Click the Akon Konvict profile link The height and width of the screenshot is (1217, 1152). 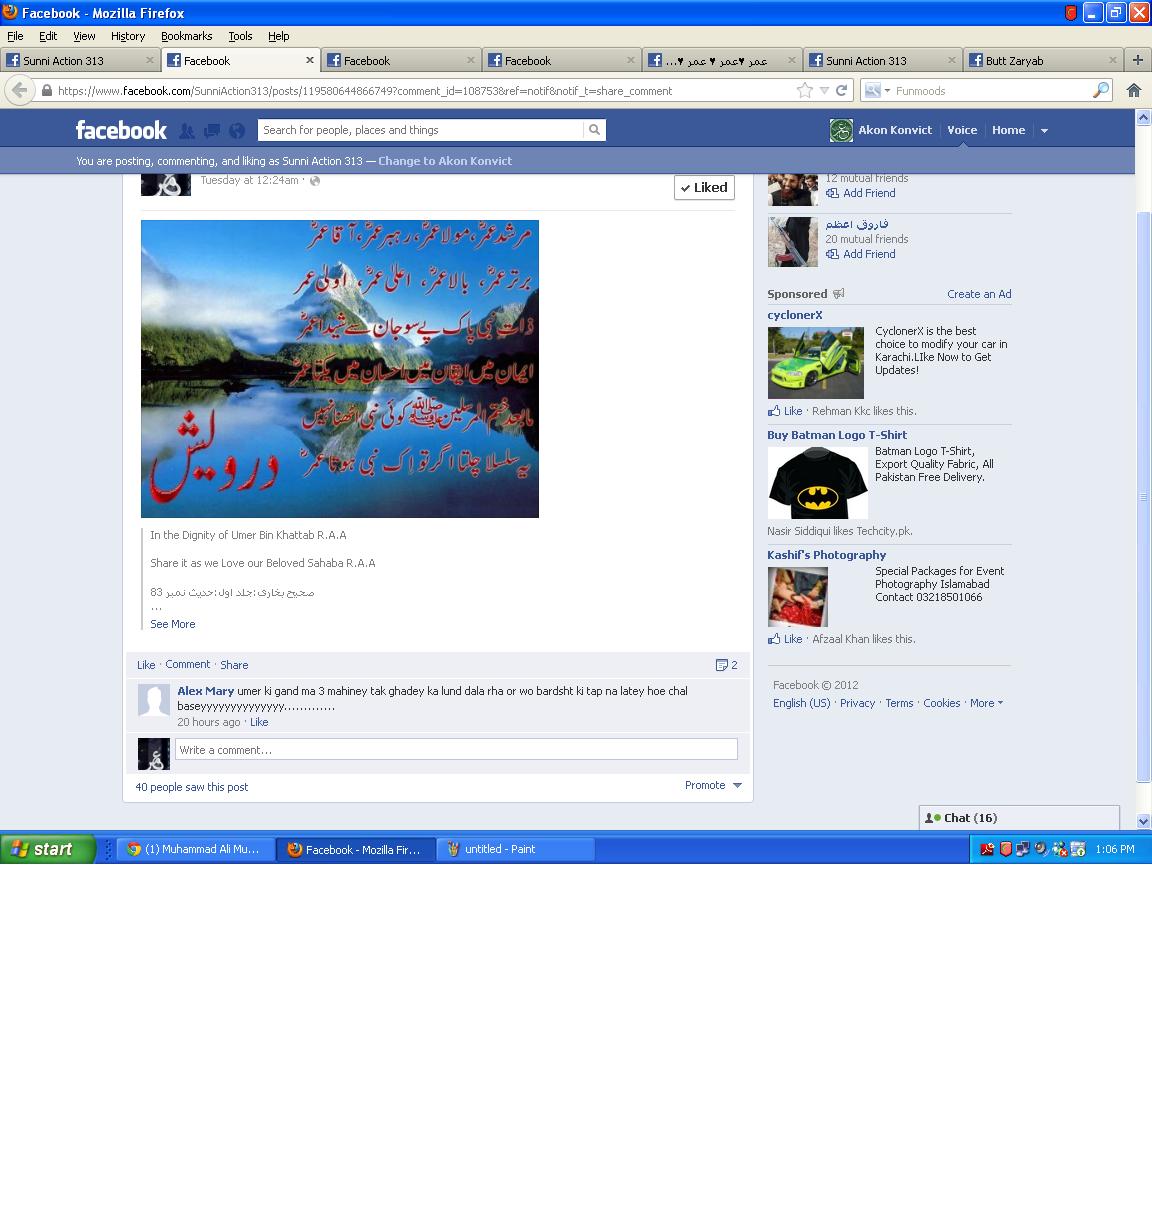(895, 130)
